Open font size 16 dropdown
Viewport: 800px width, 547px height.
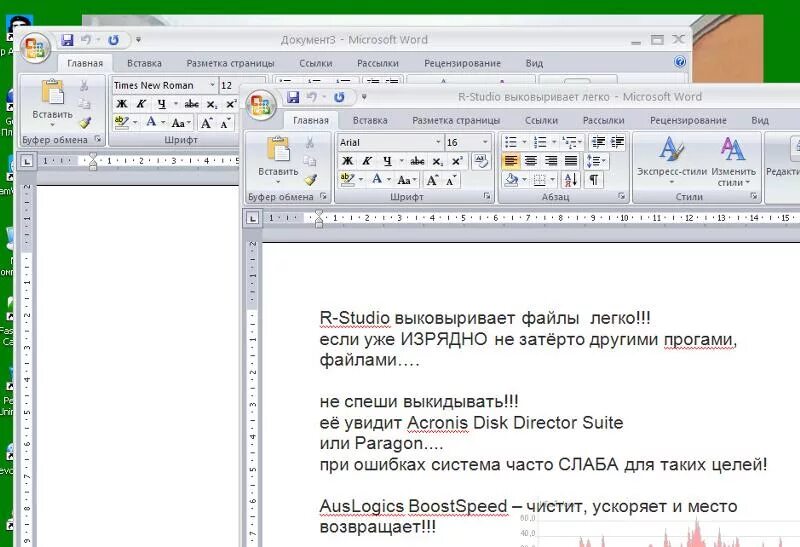pos(485,142)
